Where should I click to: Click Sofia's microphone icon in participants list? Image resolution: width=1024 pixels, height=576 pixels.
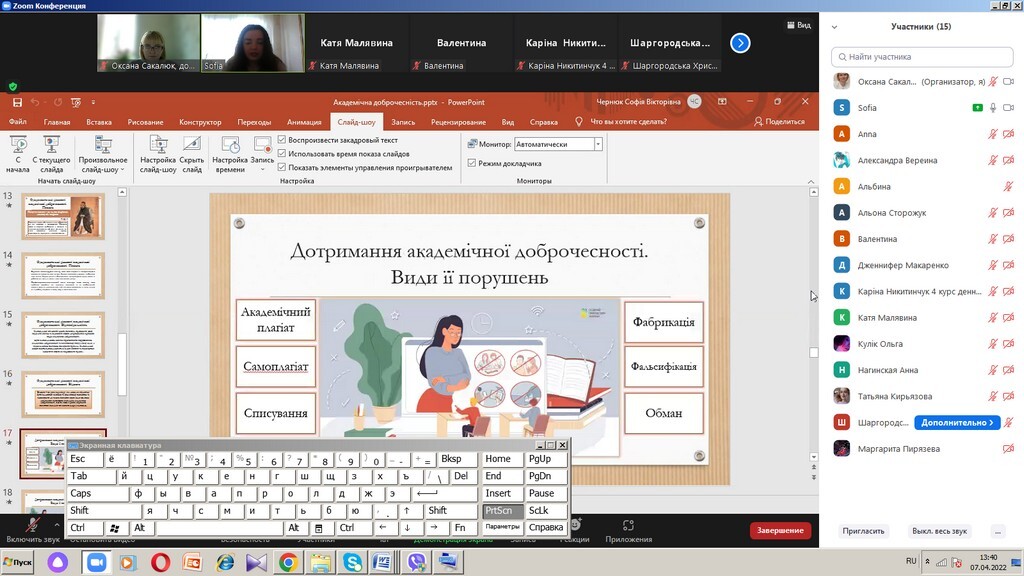[993, 107]
